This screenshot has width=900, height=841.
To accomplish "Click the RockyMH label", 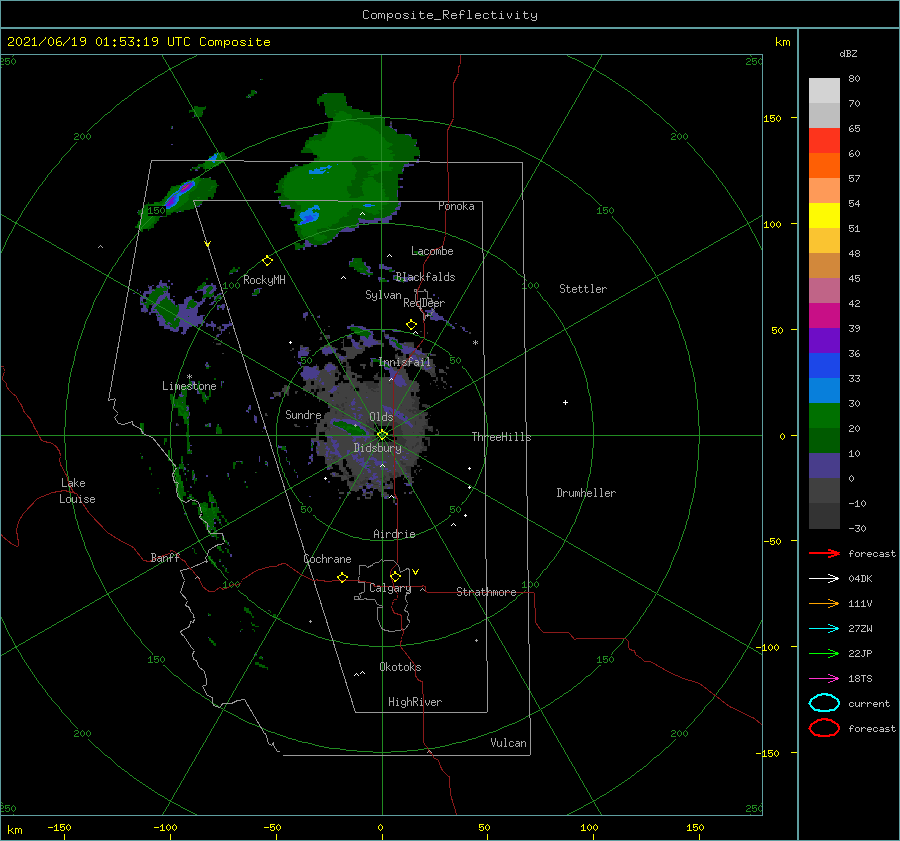I will coord(264,280).
